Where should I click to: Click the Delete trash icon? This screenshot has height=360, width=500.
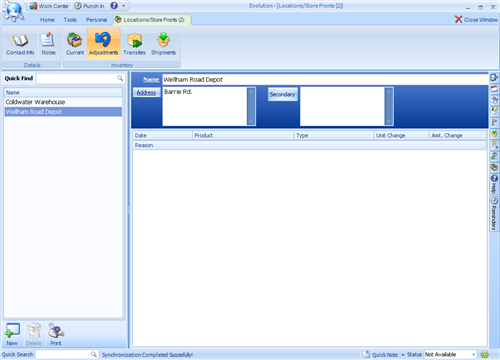pos(34,334)
